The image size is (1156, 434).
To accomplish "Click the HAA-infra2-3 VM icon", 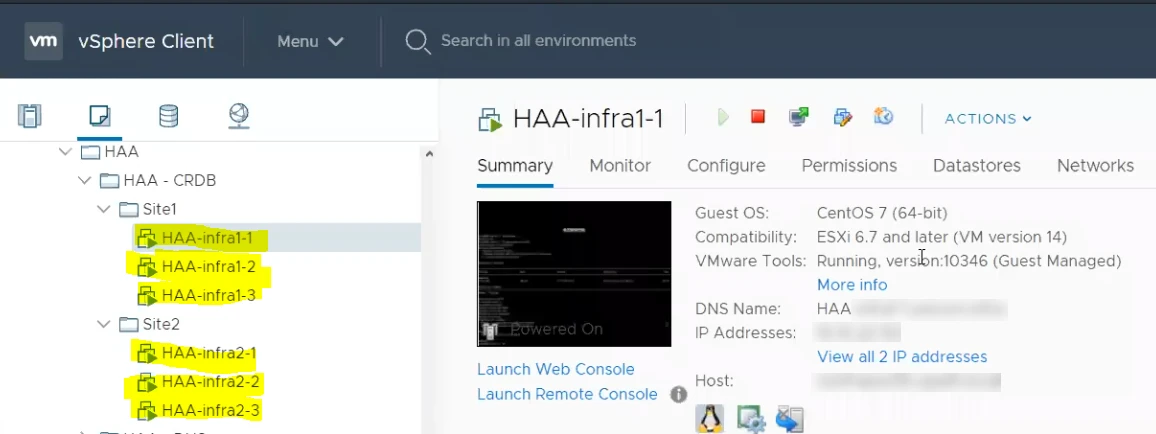I will pos(147,410).
